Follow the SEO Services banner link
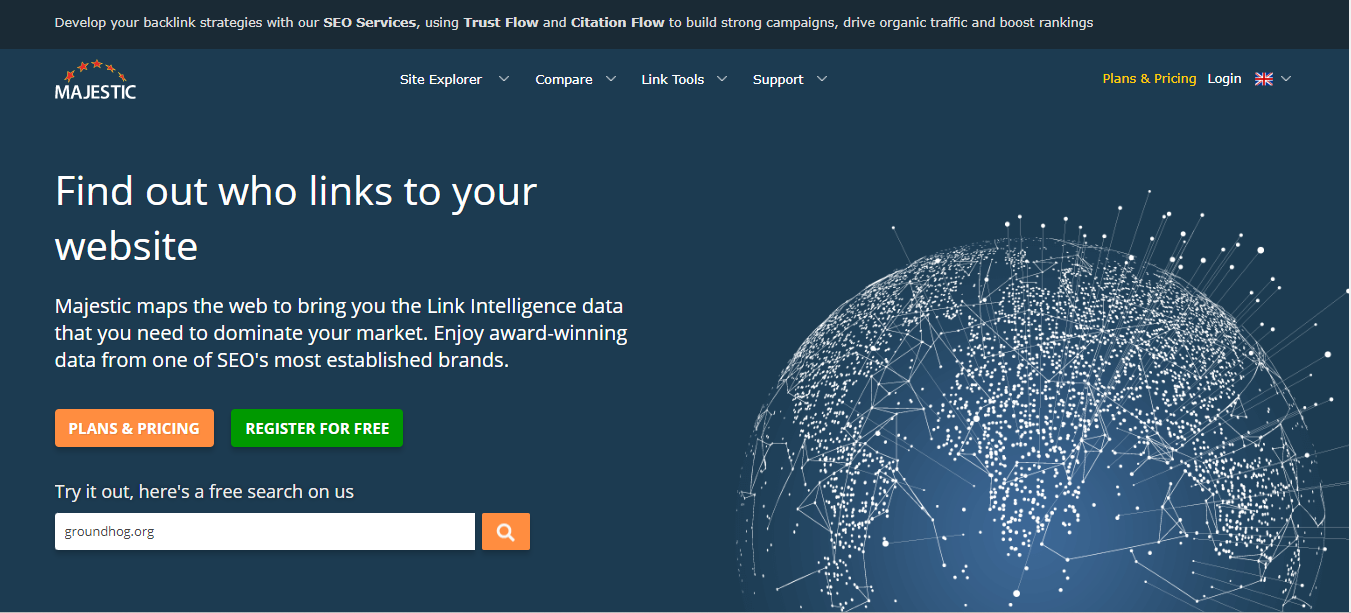 [x=371, y=22]
